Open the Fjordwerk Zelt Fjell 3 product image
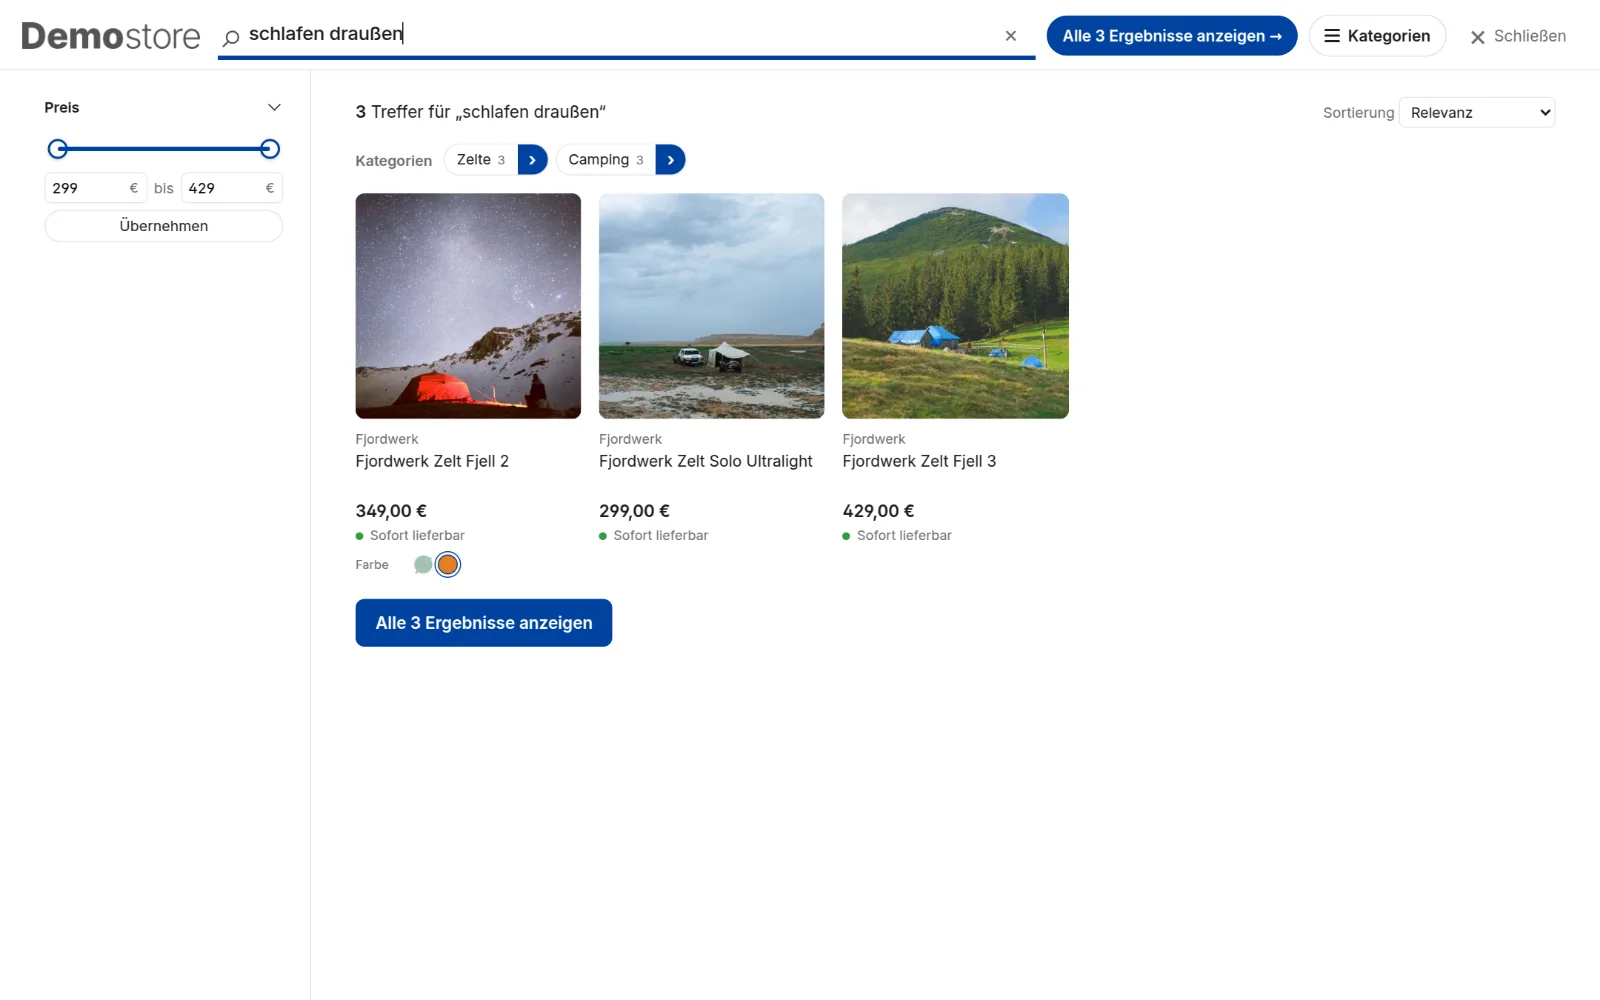This screenshot has height=1000, width=1600. pos(955,306)
